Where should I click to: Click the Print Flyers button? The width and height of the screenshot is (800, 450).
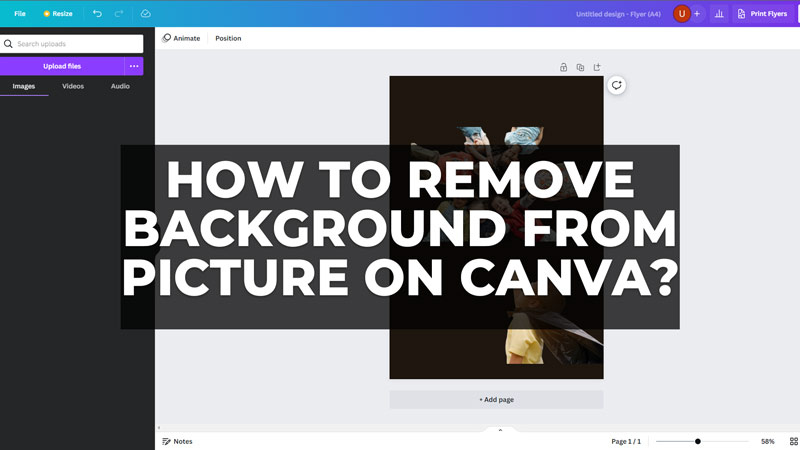tap(762, 14)
